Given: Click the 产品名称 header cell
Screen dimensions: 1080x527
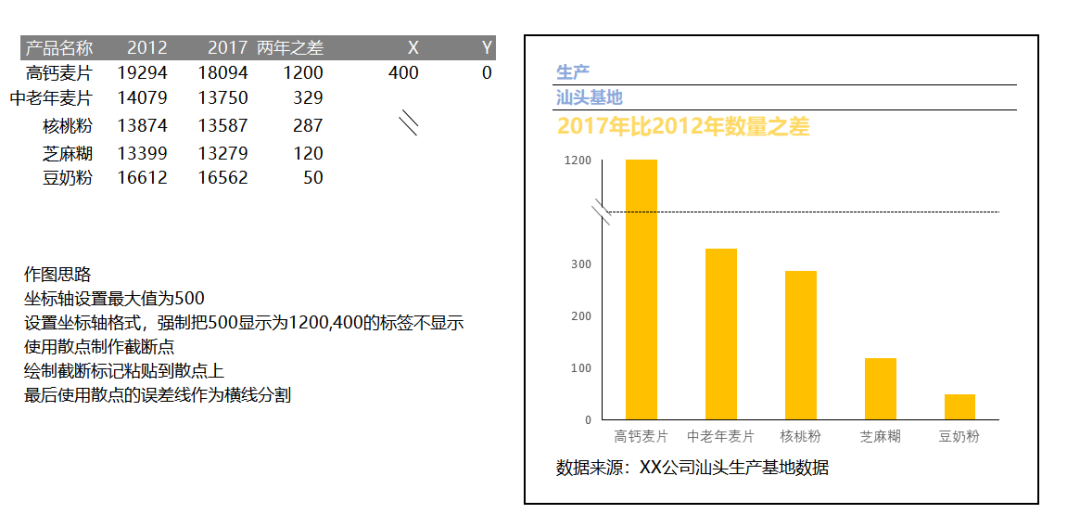Looking at the screenshot, I should (x=59, y=48).
